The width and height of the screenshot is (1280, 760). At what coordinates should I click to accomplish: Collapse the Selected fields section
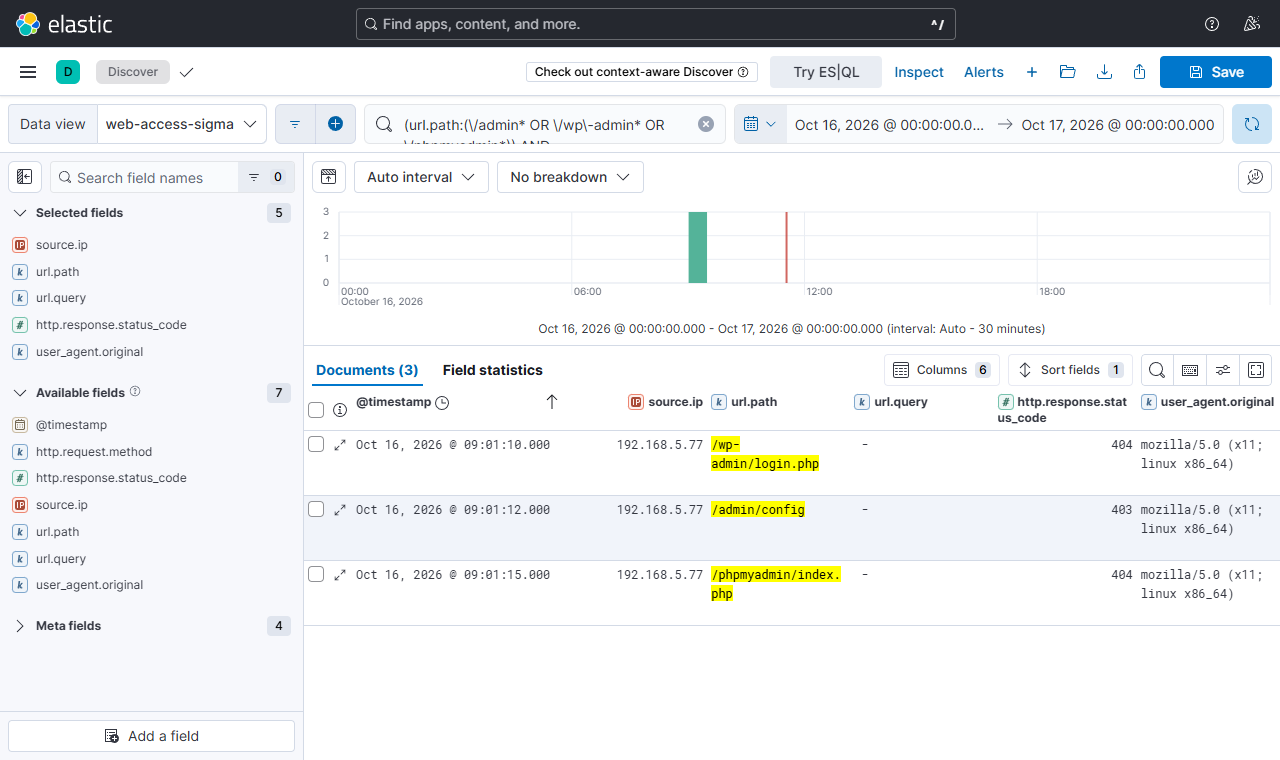click(20, 213)
